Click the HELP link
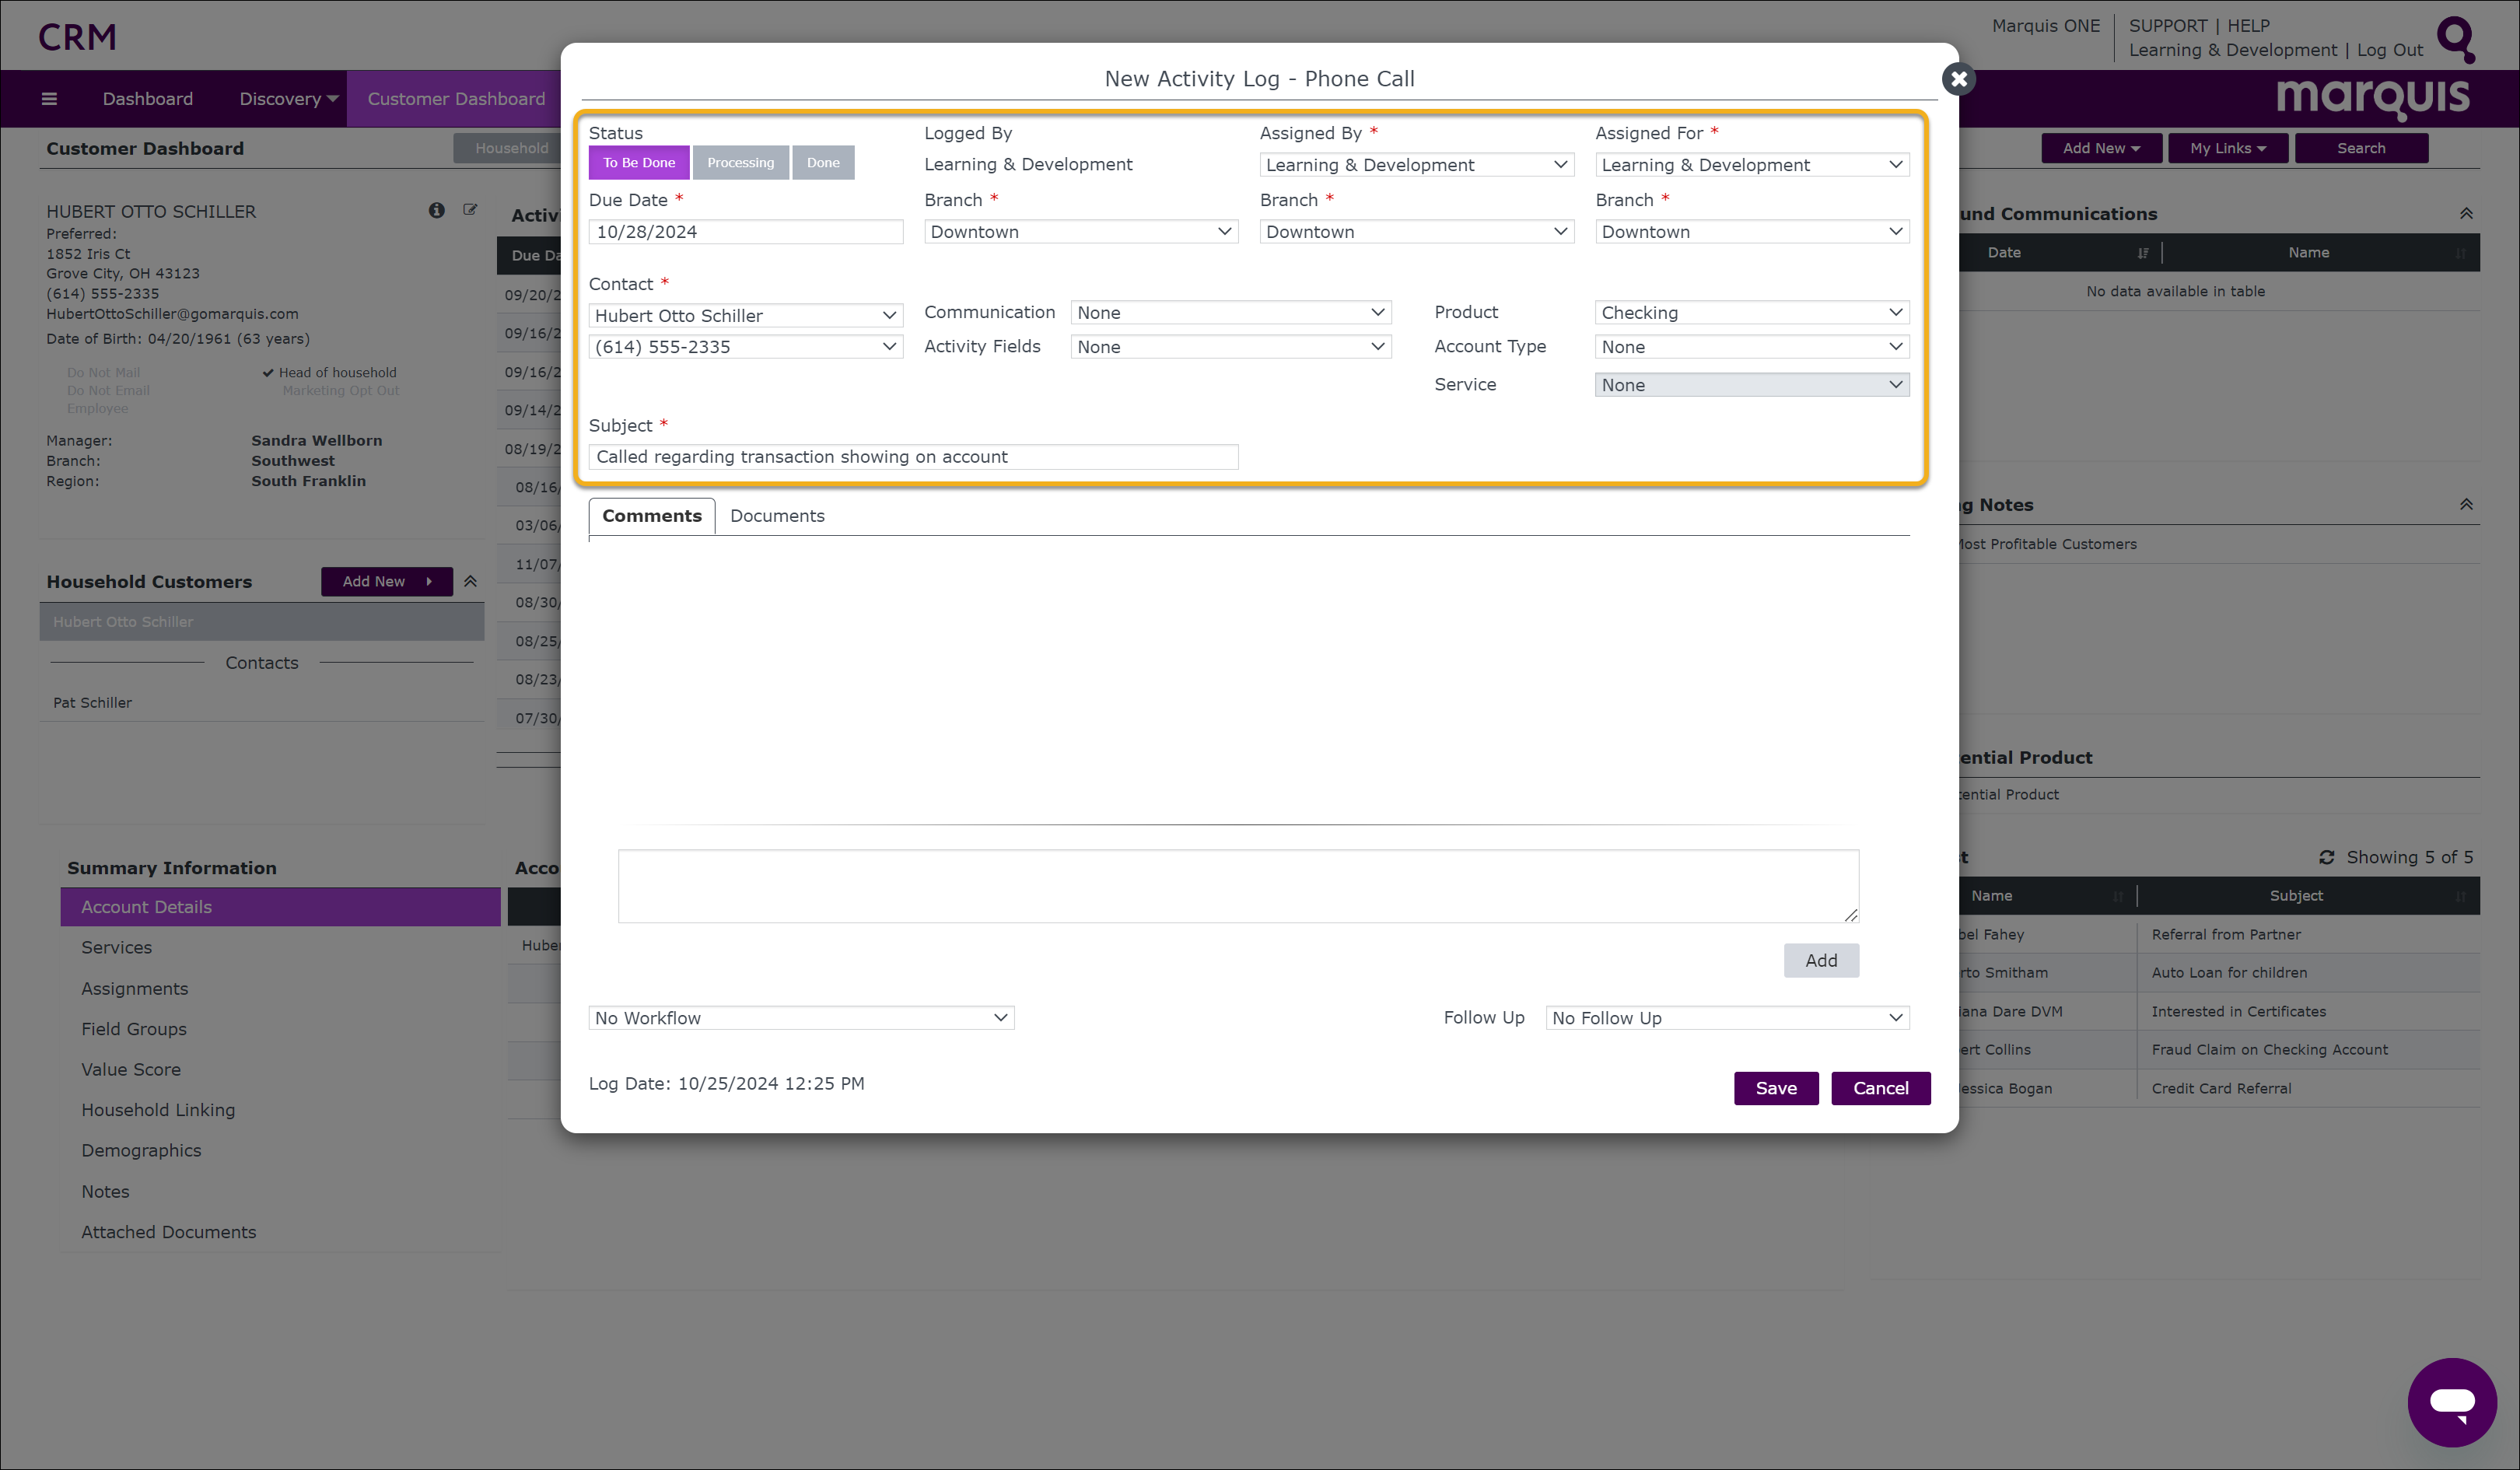2520x1470 pixels. click(x=2248, y=26)
